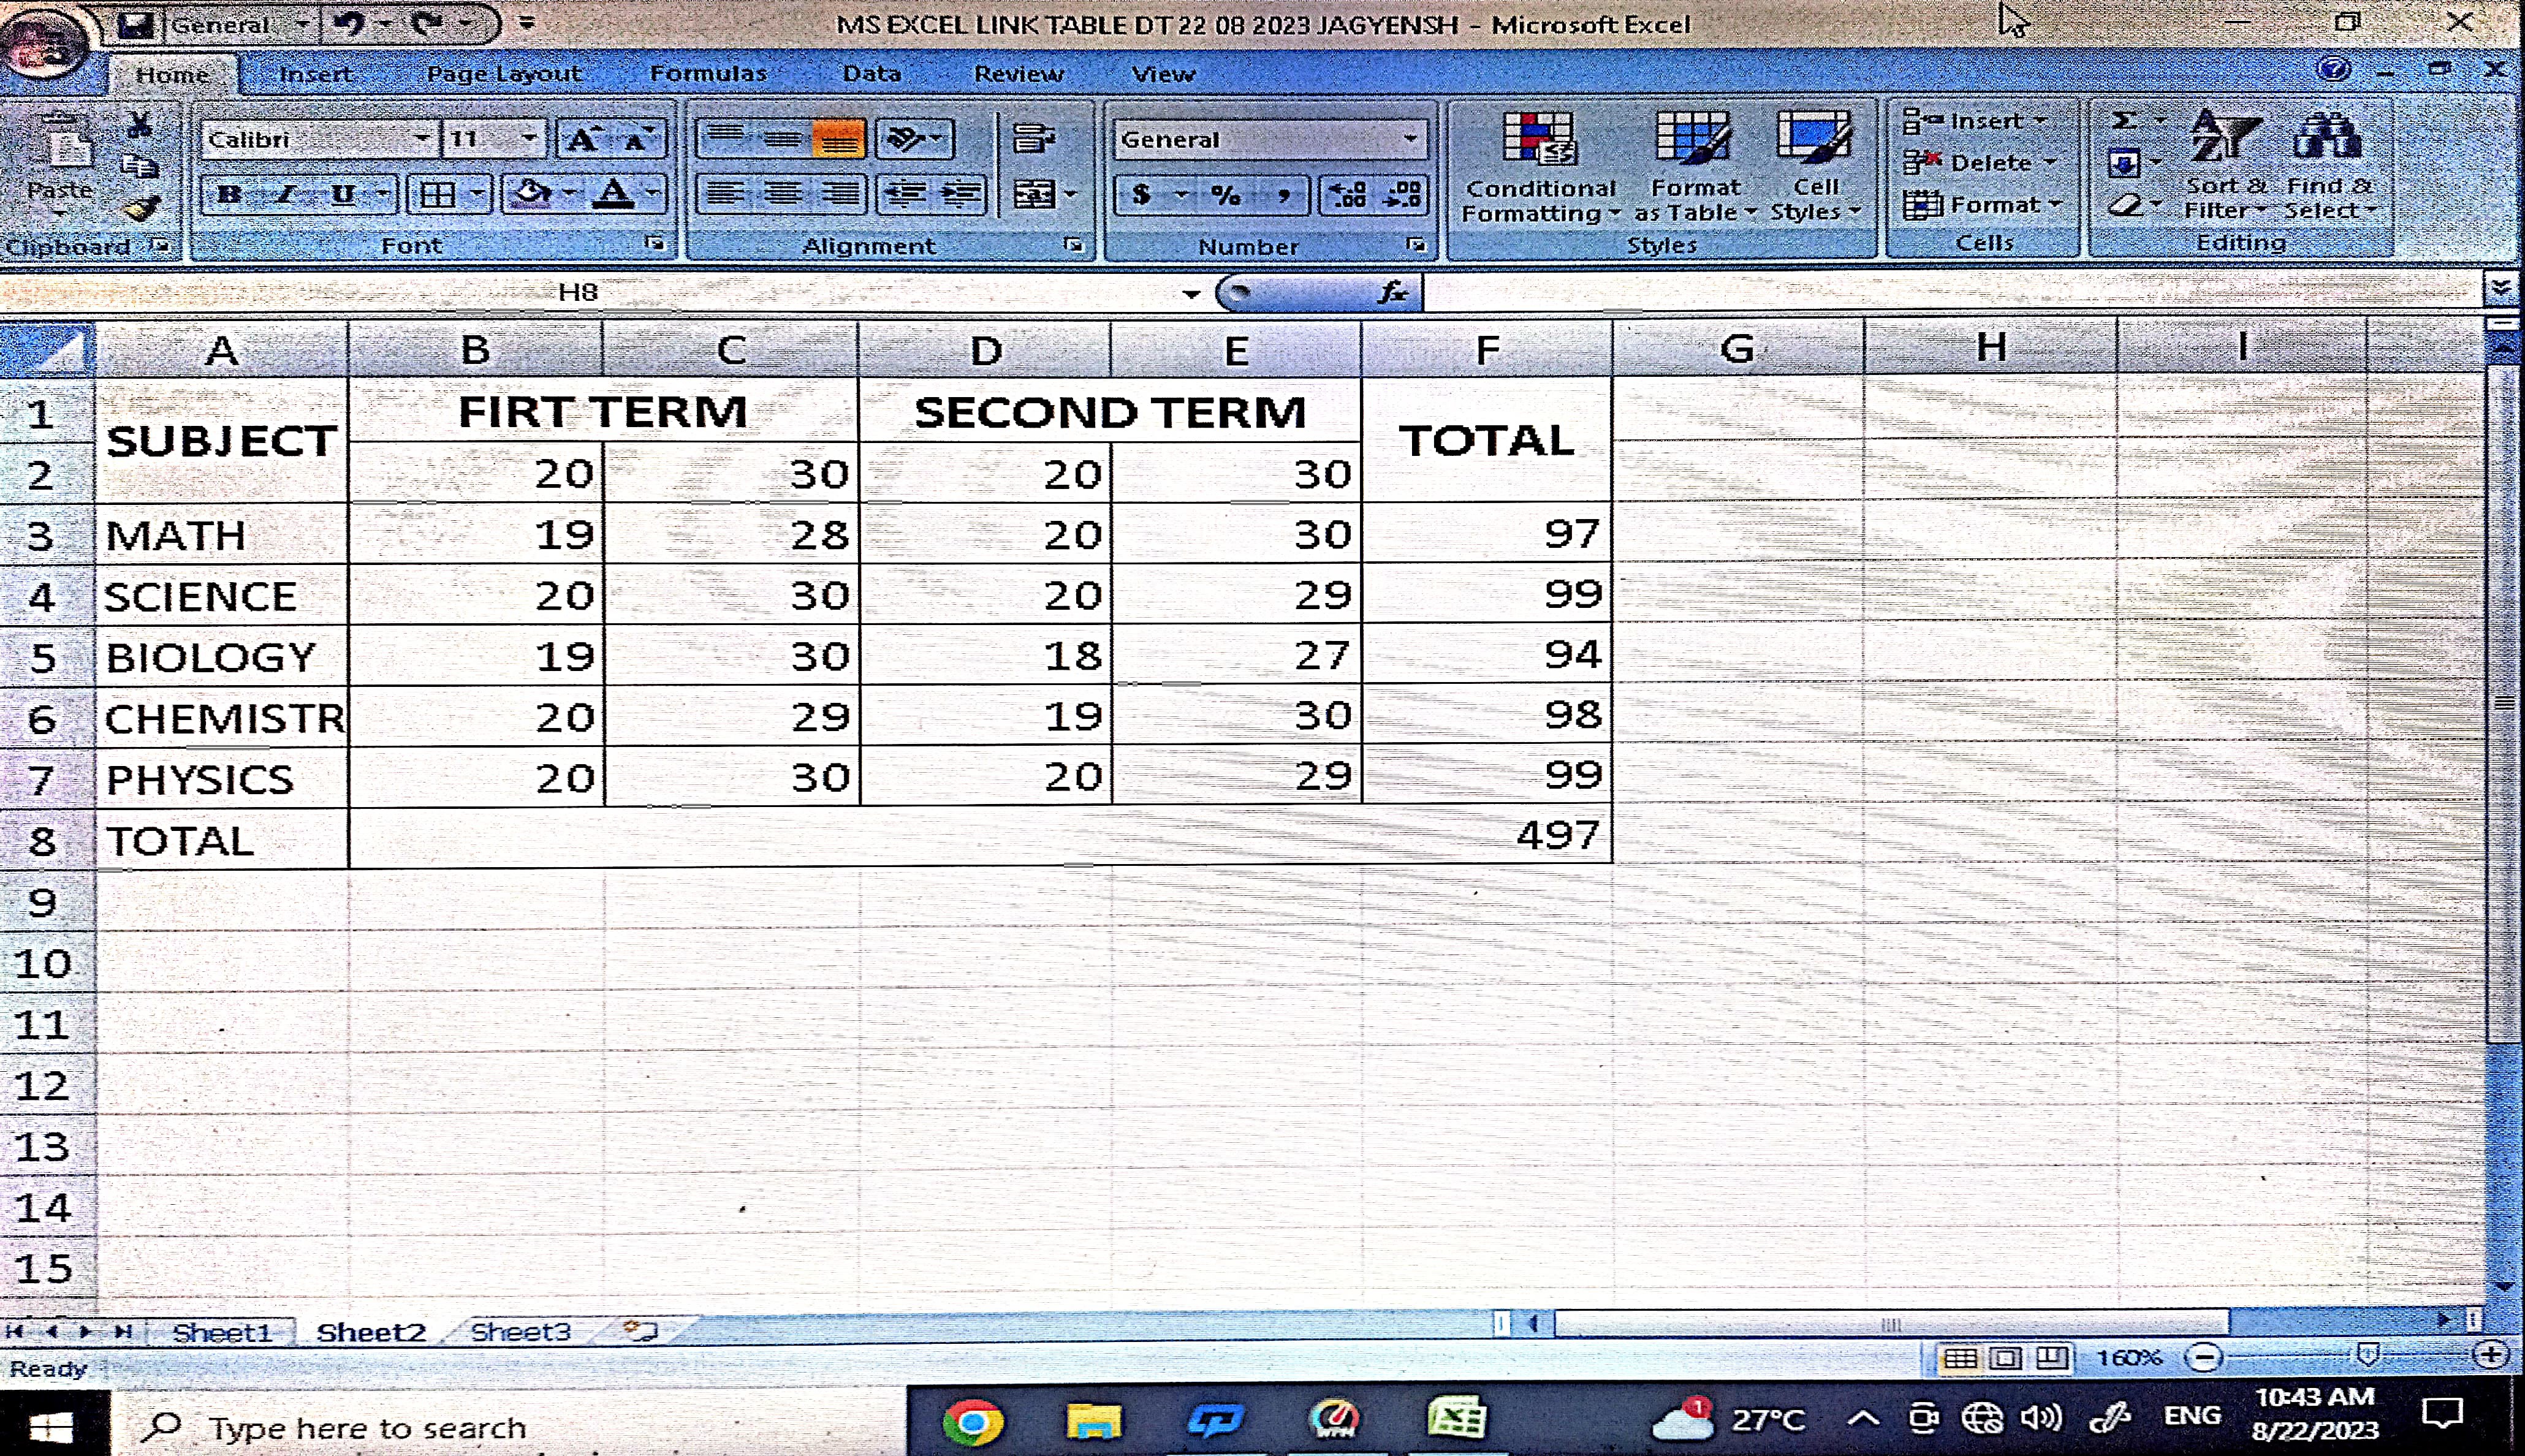Image resolution: width=2525 pixels, height=1456 pixels.
Task: Switch to the Formulas ribbon tab
Action: pyautogui.click(x=708, y=74)
